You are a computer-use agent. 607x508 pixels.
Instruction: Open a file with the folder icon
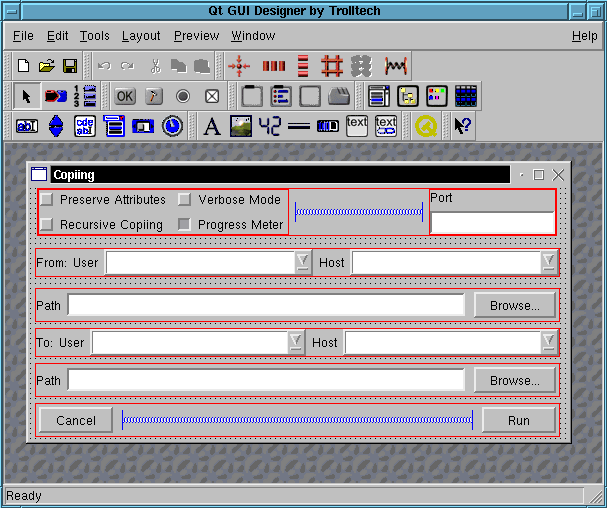[x=46, y=66]
